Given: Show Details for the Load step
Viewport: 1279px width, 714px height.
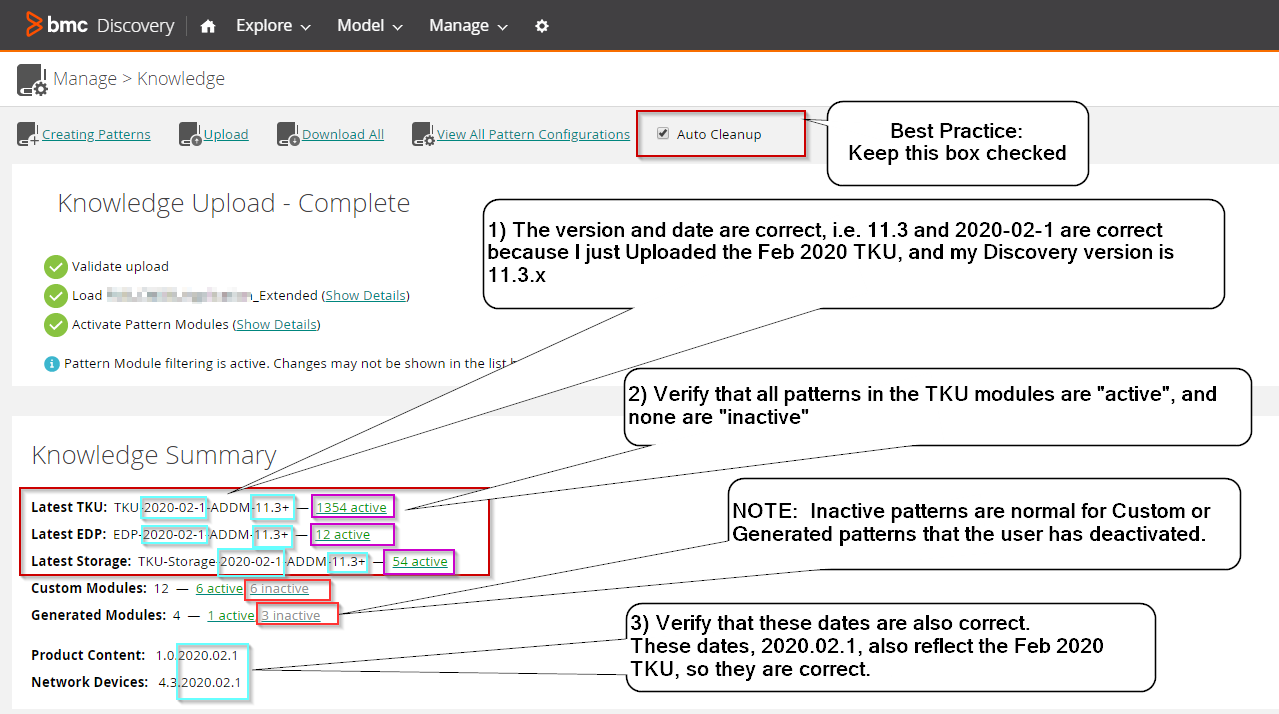Looking at the screenshot, I should [366, 296].
